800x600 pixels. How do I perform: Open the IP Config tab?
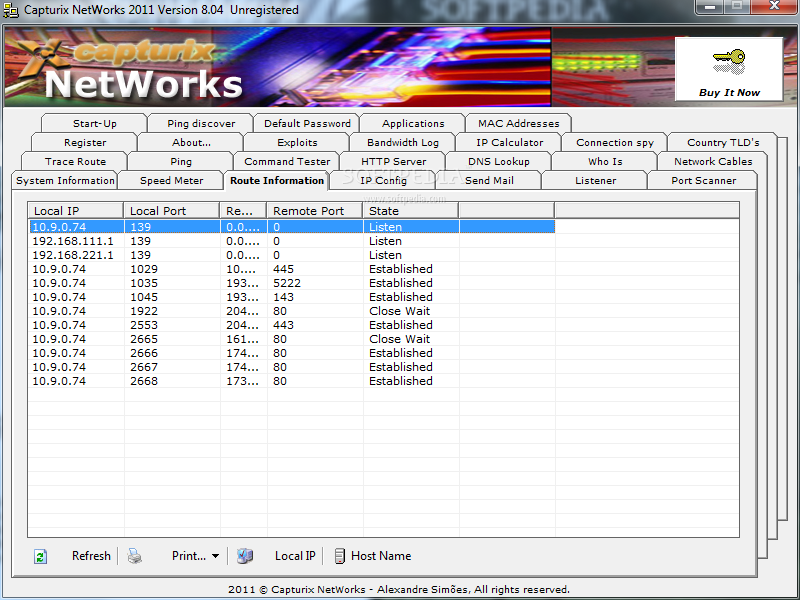tap(384, 180)
